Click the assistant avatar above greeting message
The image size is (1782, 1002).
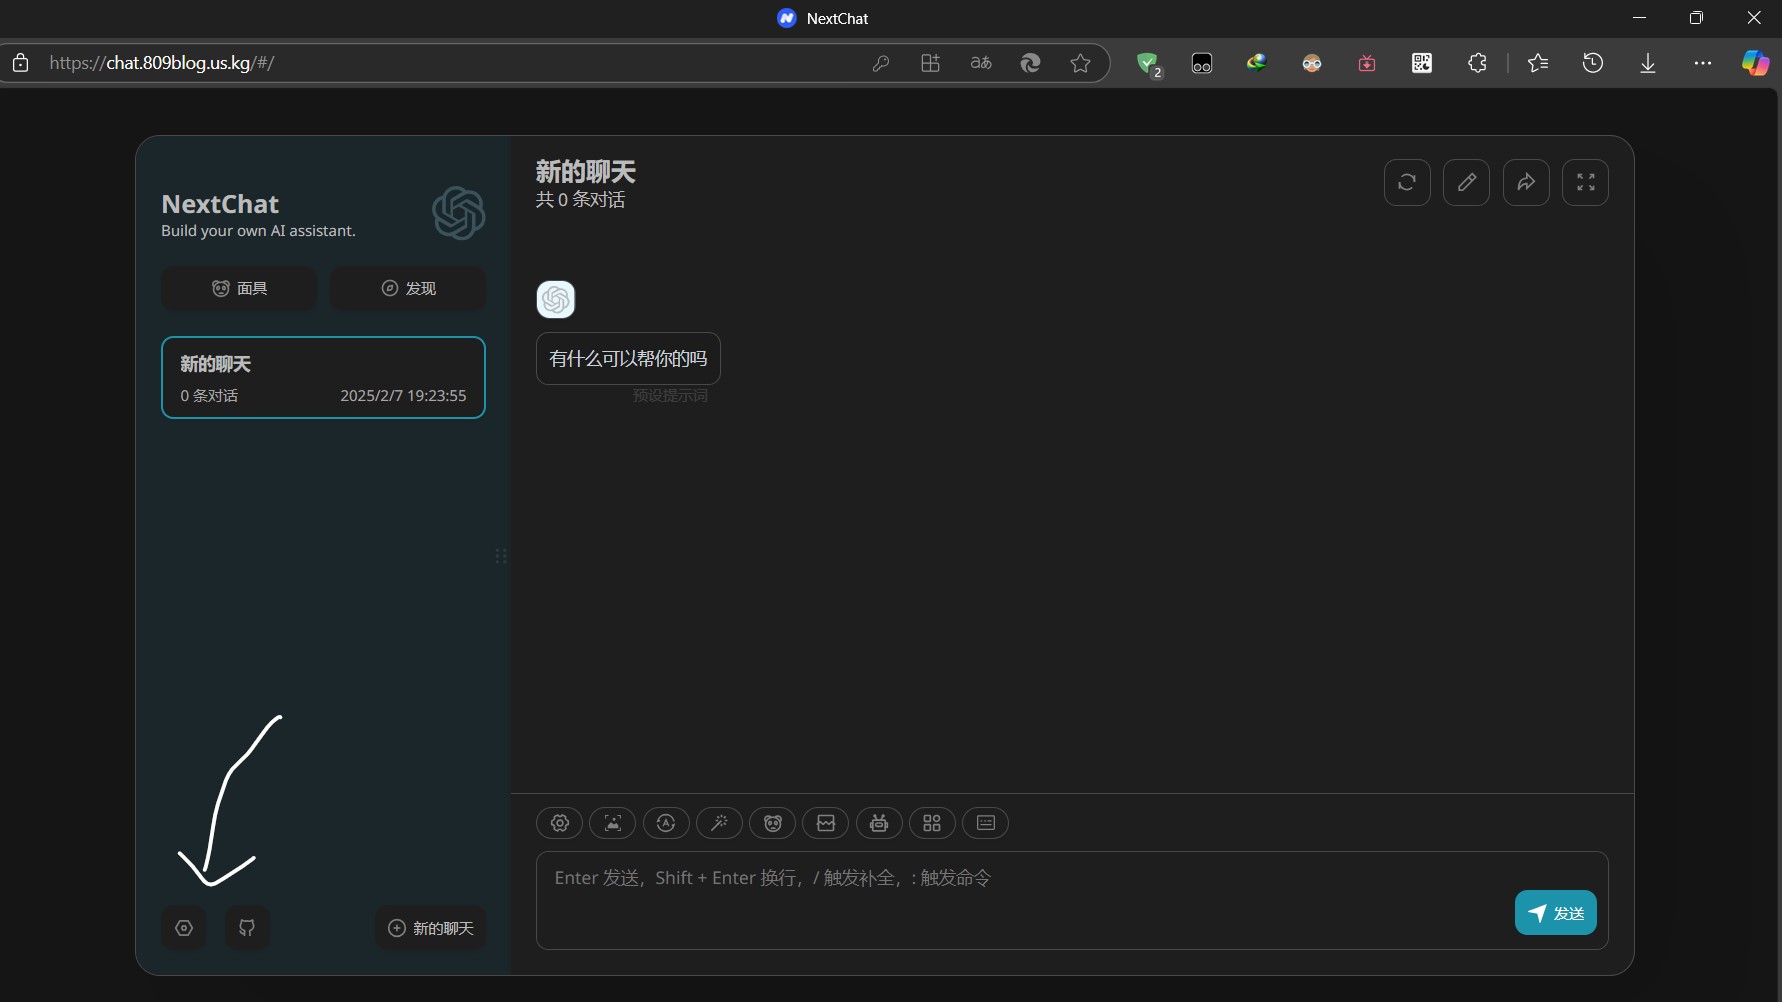(556, 299)
